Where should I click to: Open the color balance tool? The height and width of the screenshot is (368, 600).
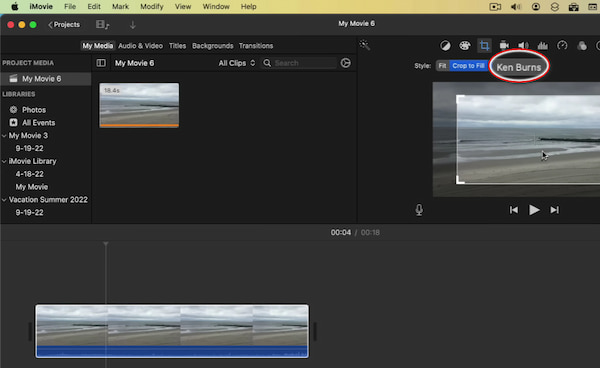click(x=445, y=46)
